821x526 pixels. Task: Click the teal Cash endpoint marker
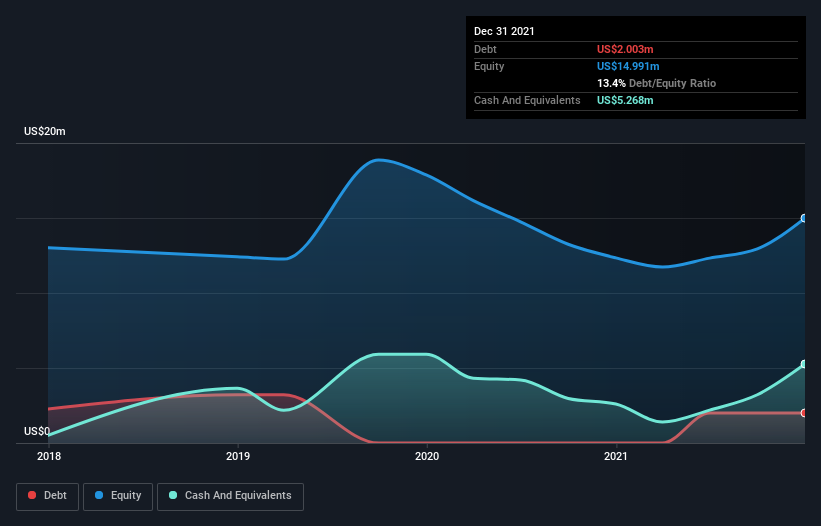click(804, 364)
